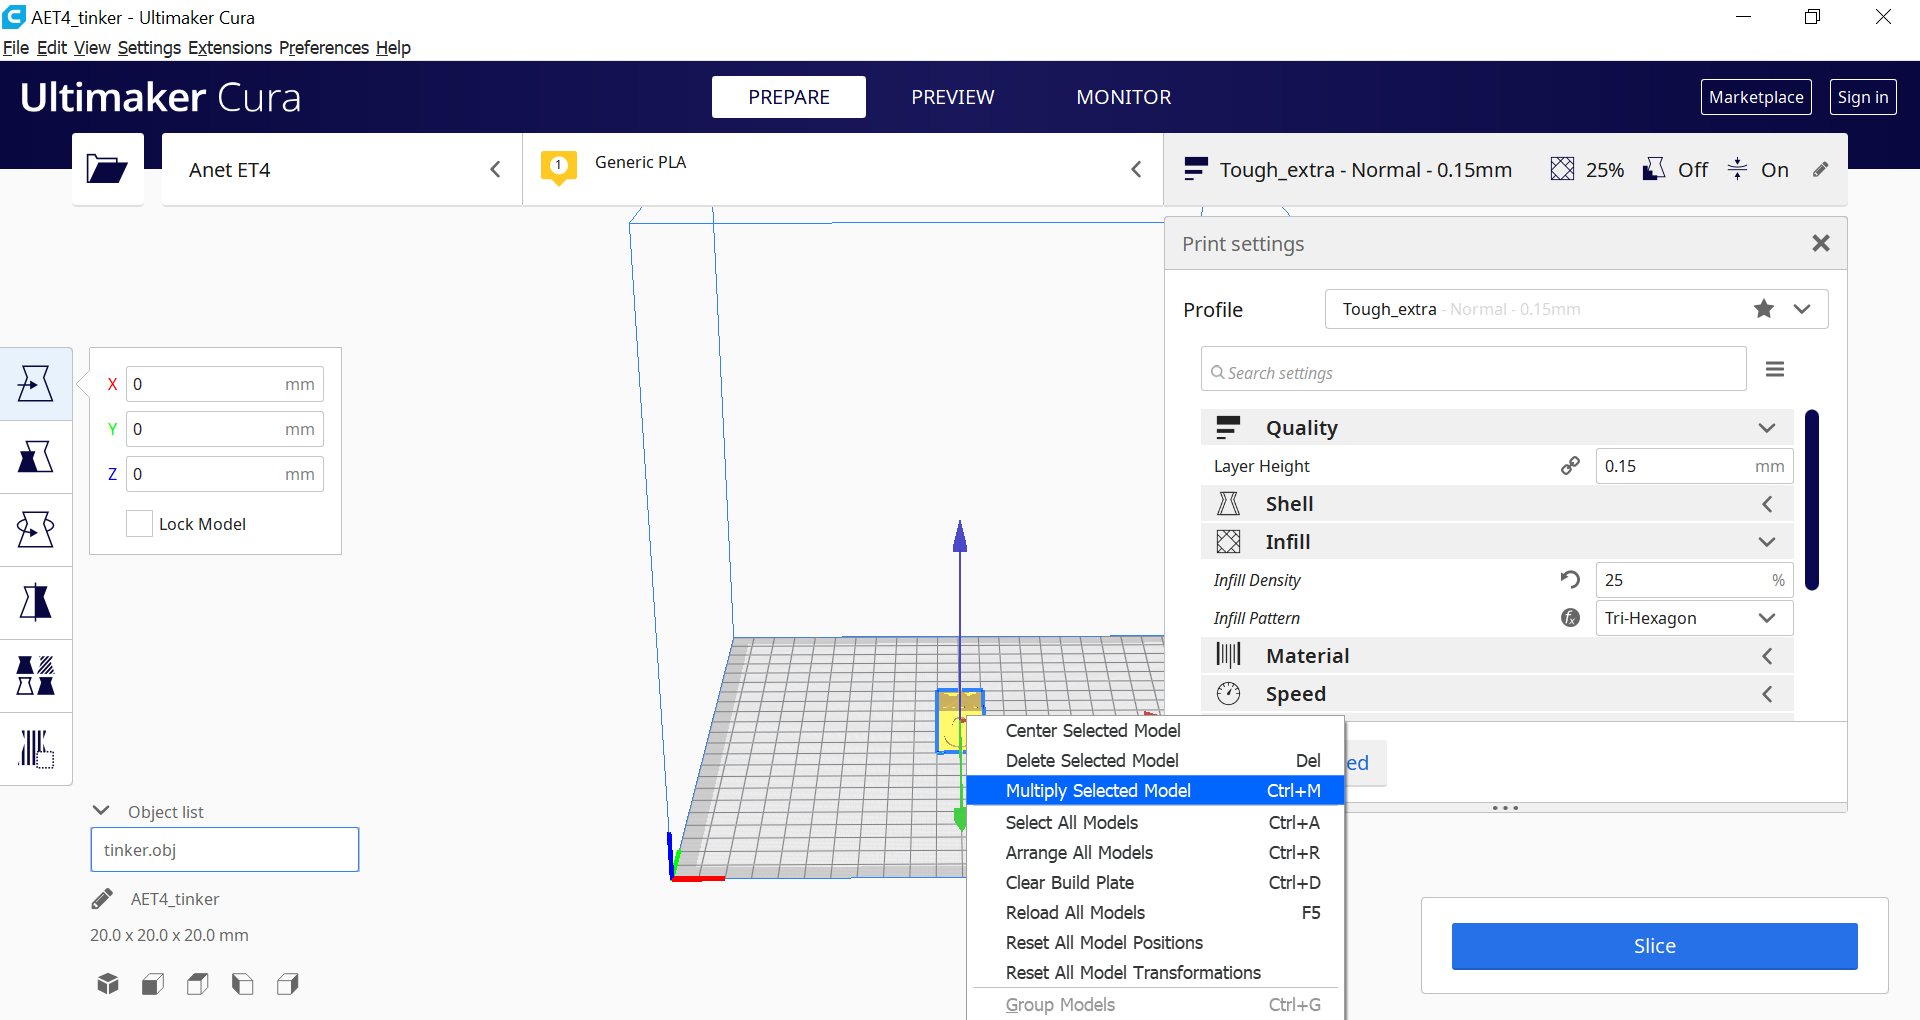Open settings visibility hamburger menu
Screen dimensions: 1920x1020
click(x=1775, y=370)
